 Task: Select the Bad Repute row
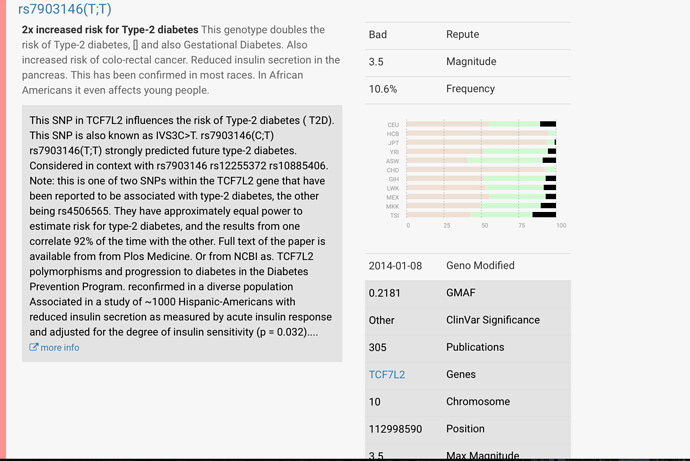pyautogui.click(x=468, y=35)
